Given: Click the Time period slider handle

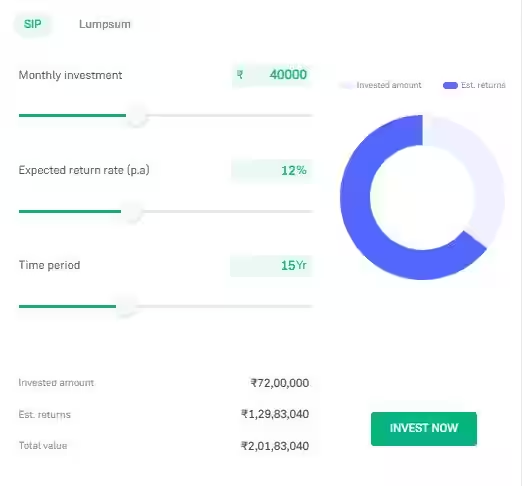Looking at the screenshot, I should tap(126, 306).
